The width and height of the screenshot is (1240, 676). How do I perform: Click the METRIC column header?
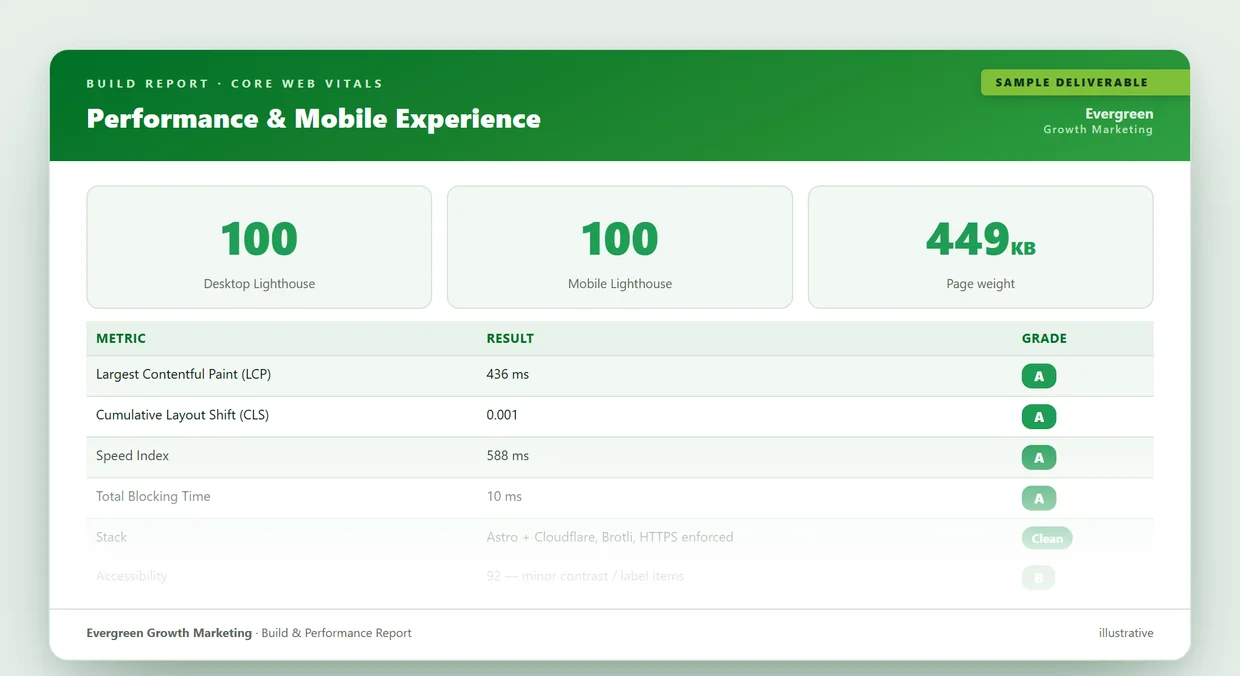(121, 338)
